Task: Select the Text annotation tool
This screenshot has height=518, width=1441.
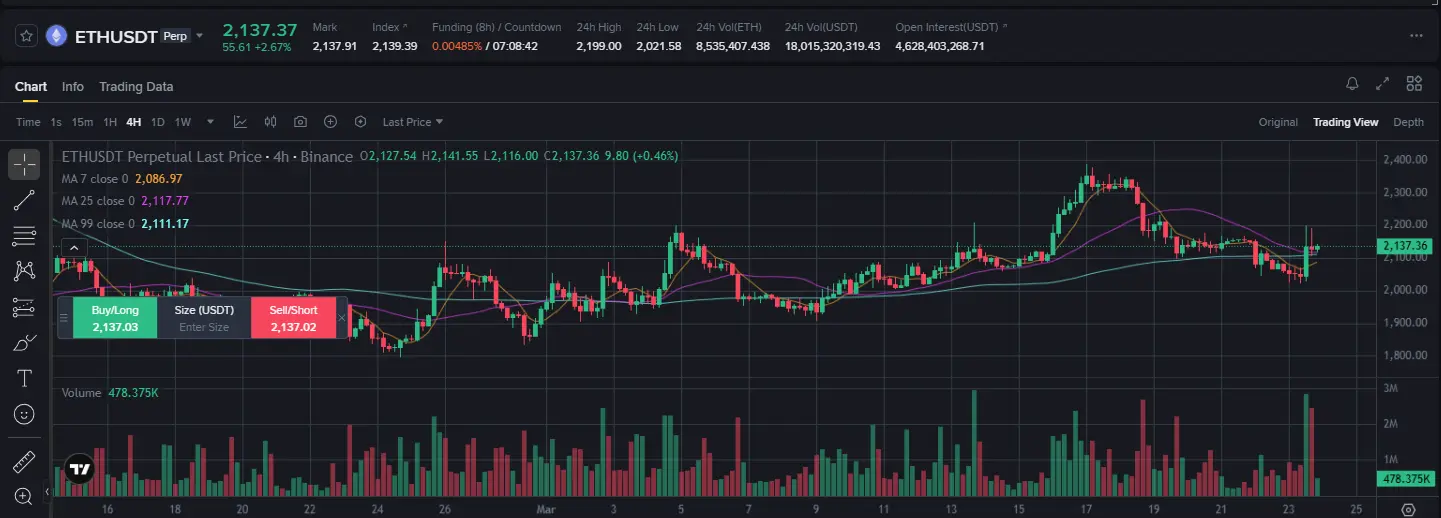Action: (25, 378)
